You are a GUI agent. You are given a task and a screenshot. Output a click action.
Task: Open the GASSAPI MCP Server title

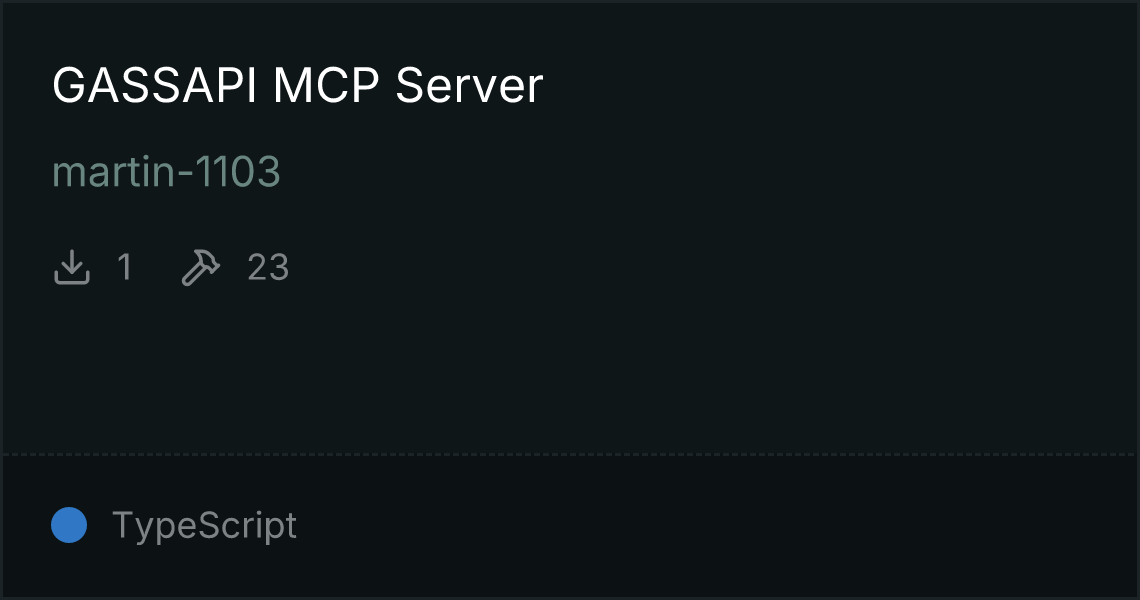tap(297, 85)
